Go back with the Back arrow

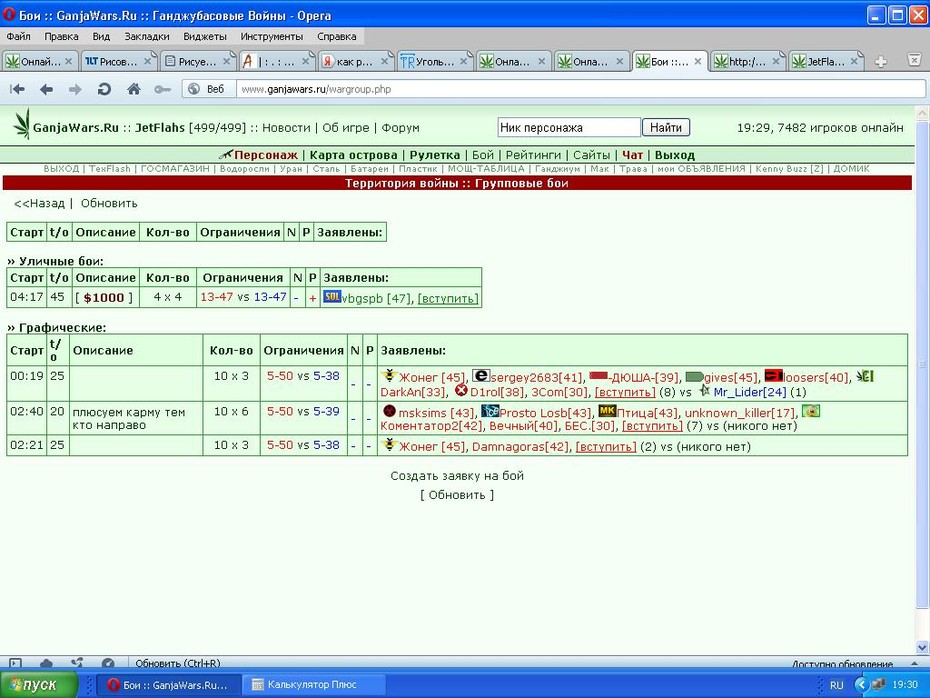(46, 90)
